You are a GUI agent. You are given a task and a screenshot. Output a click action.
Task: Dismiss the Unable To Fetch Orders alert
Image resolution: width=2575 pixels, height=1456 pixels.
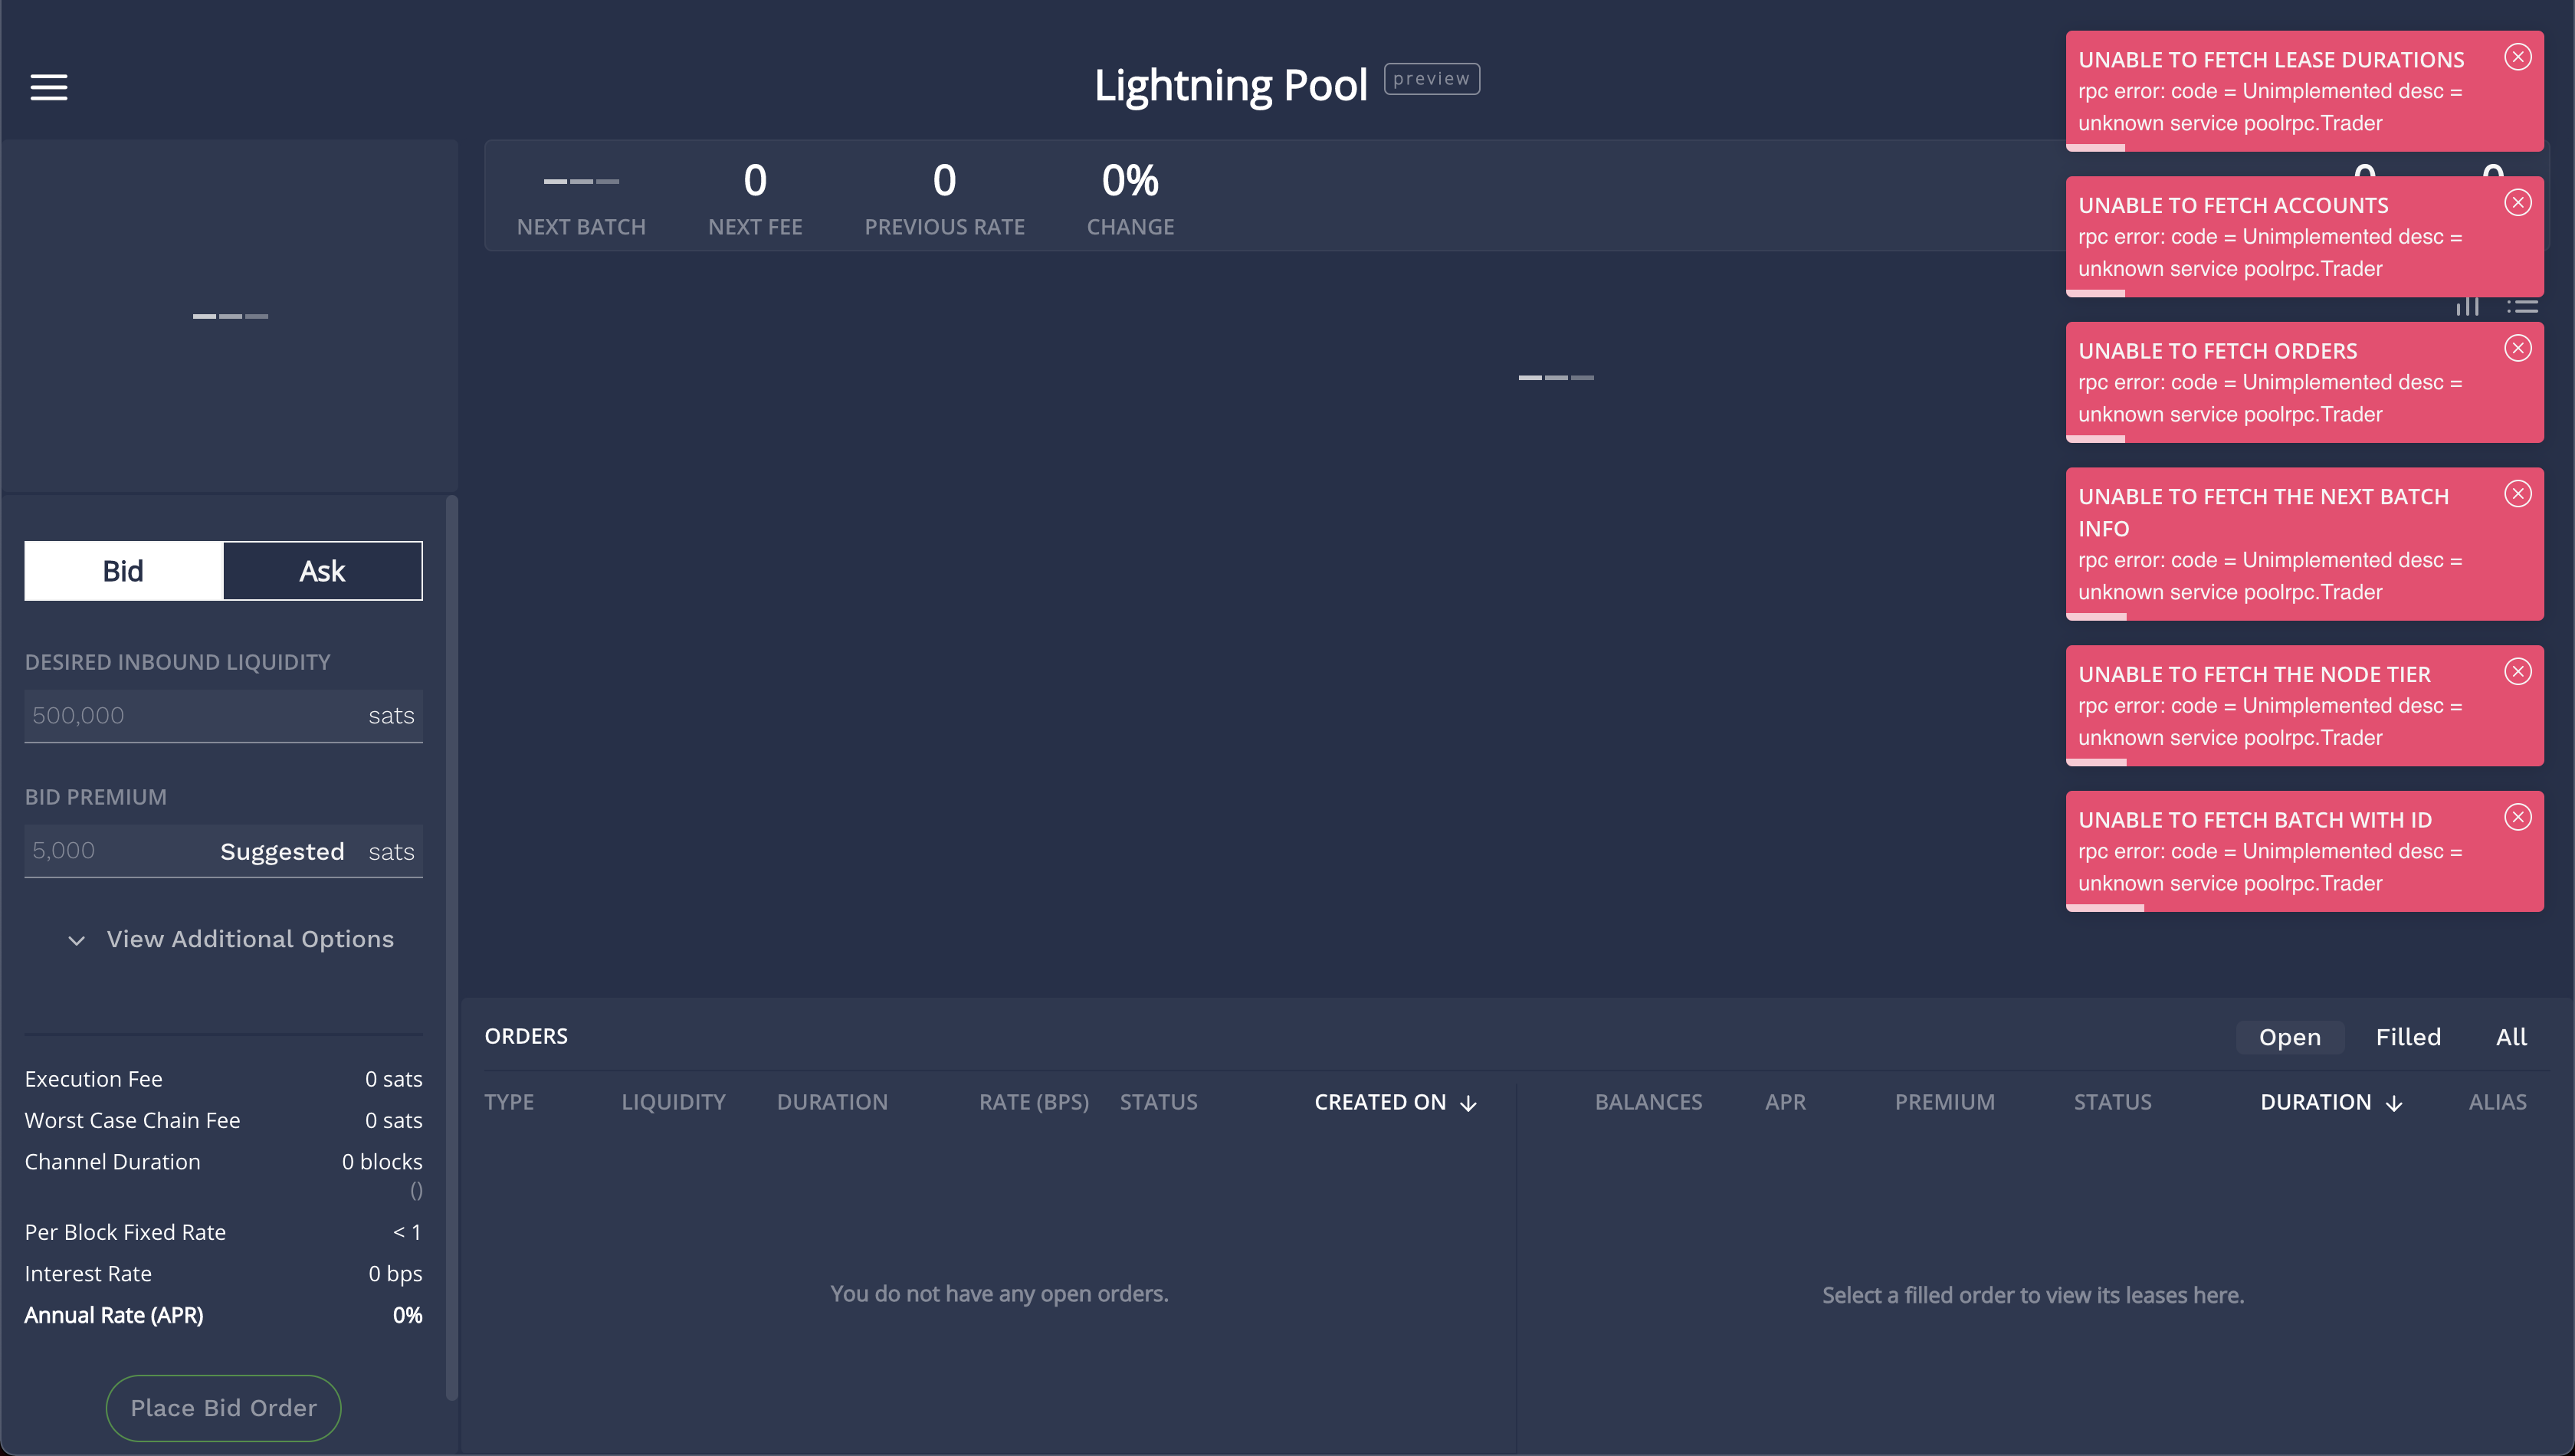(x=2518, y=348)
